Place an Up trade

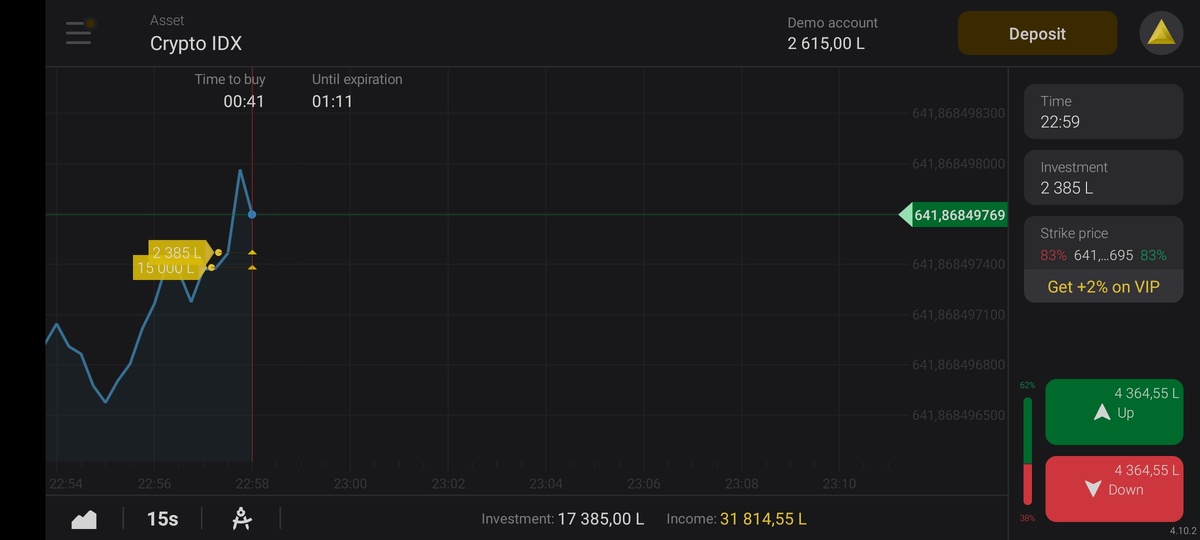pyautogui.click(x=1114, y=411)
